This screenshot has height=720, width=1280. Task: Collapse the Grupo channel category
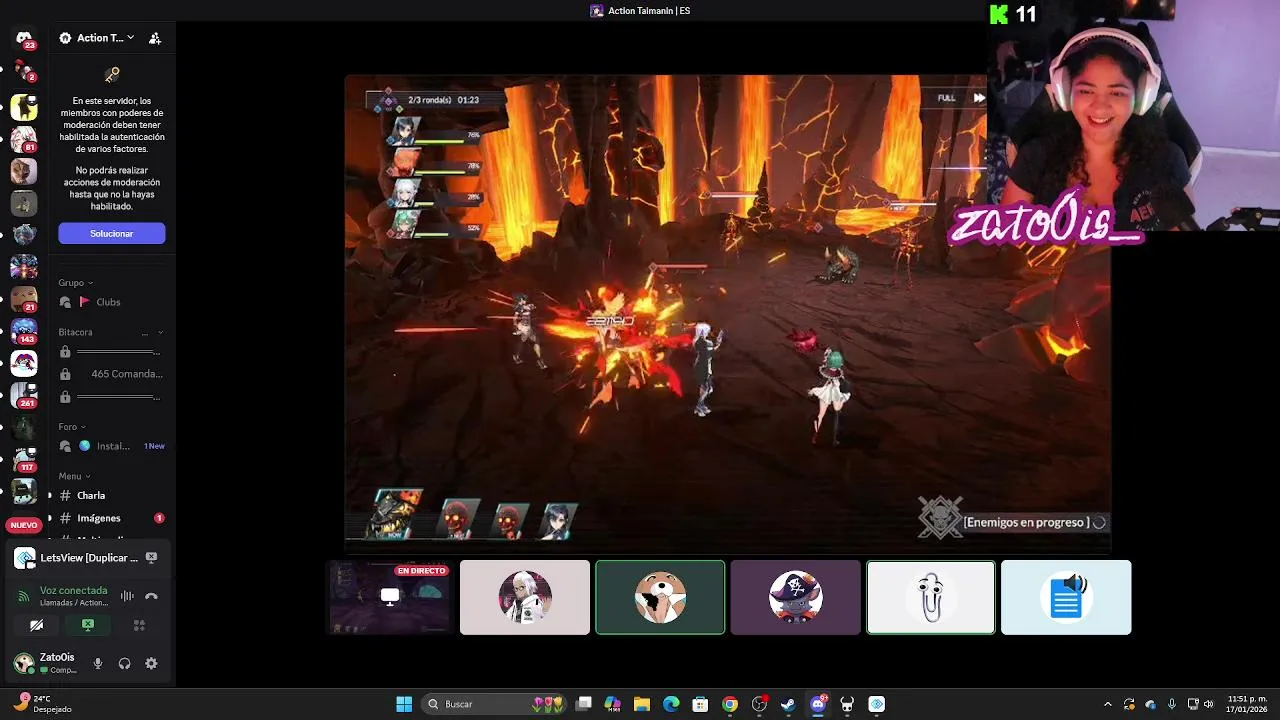click(x=75, y=283)
